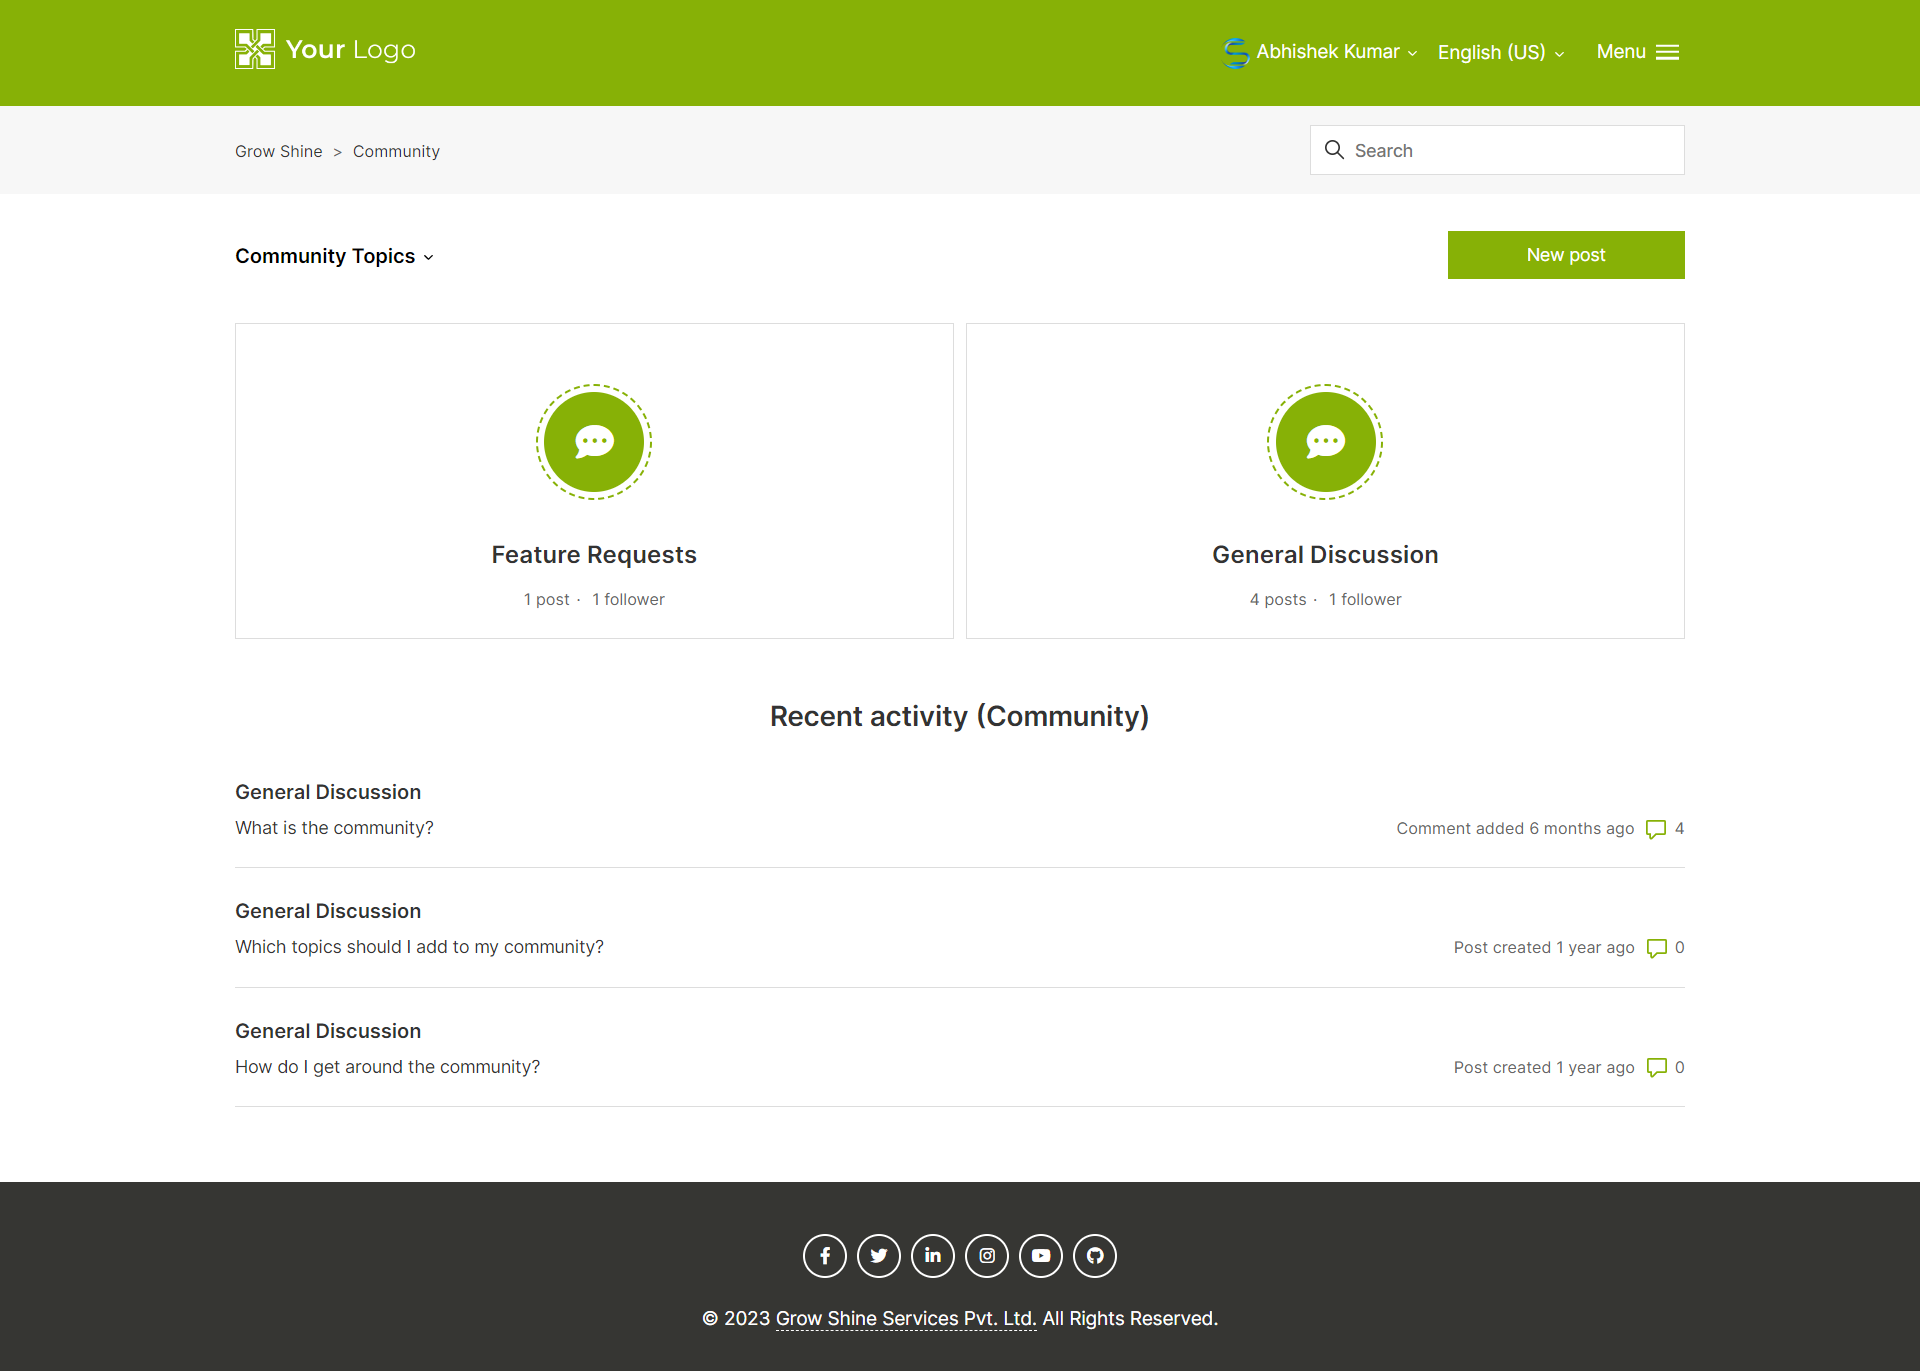The height and width of the screenshot is (1371, 1920).
Task: Open the Instagram footer icon
Action: coord(987,1256)
